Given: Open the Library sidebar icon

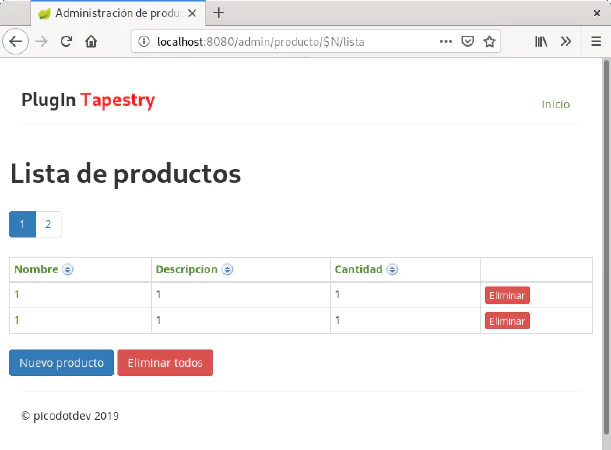Looking at the screenshot, I should tap(541, 42).
